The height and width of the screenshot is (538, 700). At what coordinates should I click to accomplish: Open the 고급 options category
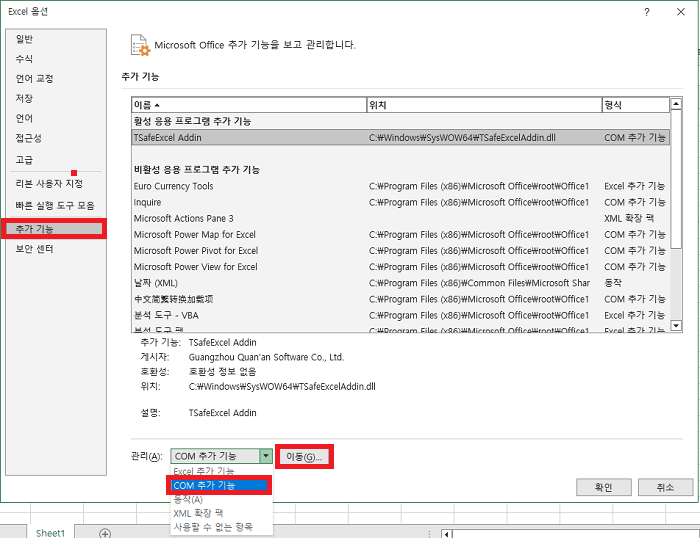pyautogui.click(x=25, y=159)
